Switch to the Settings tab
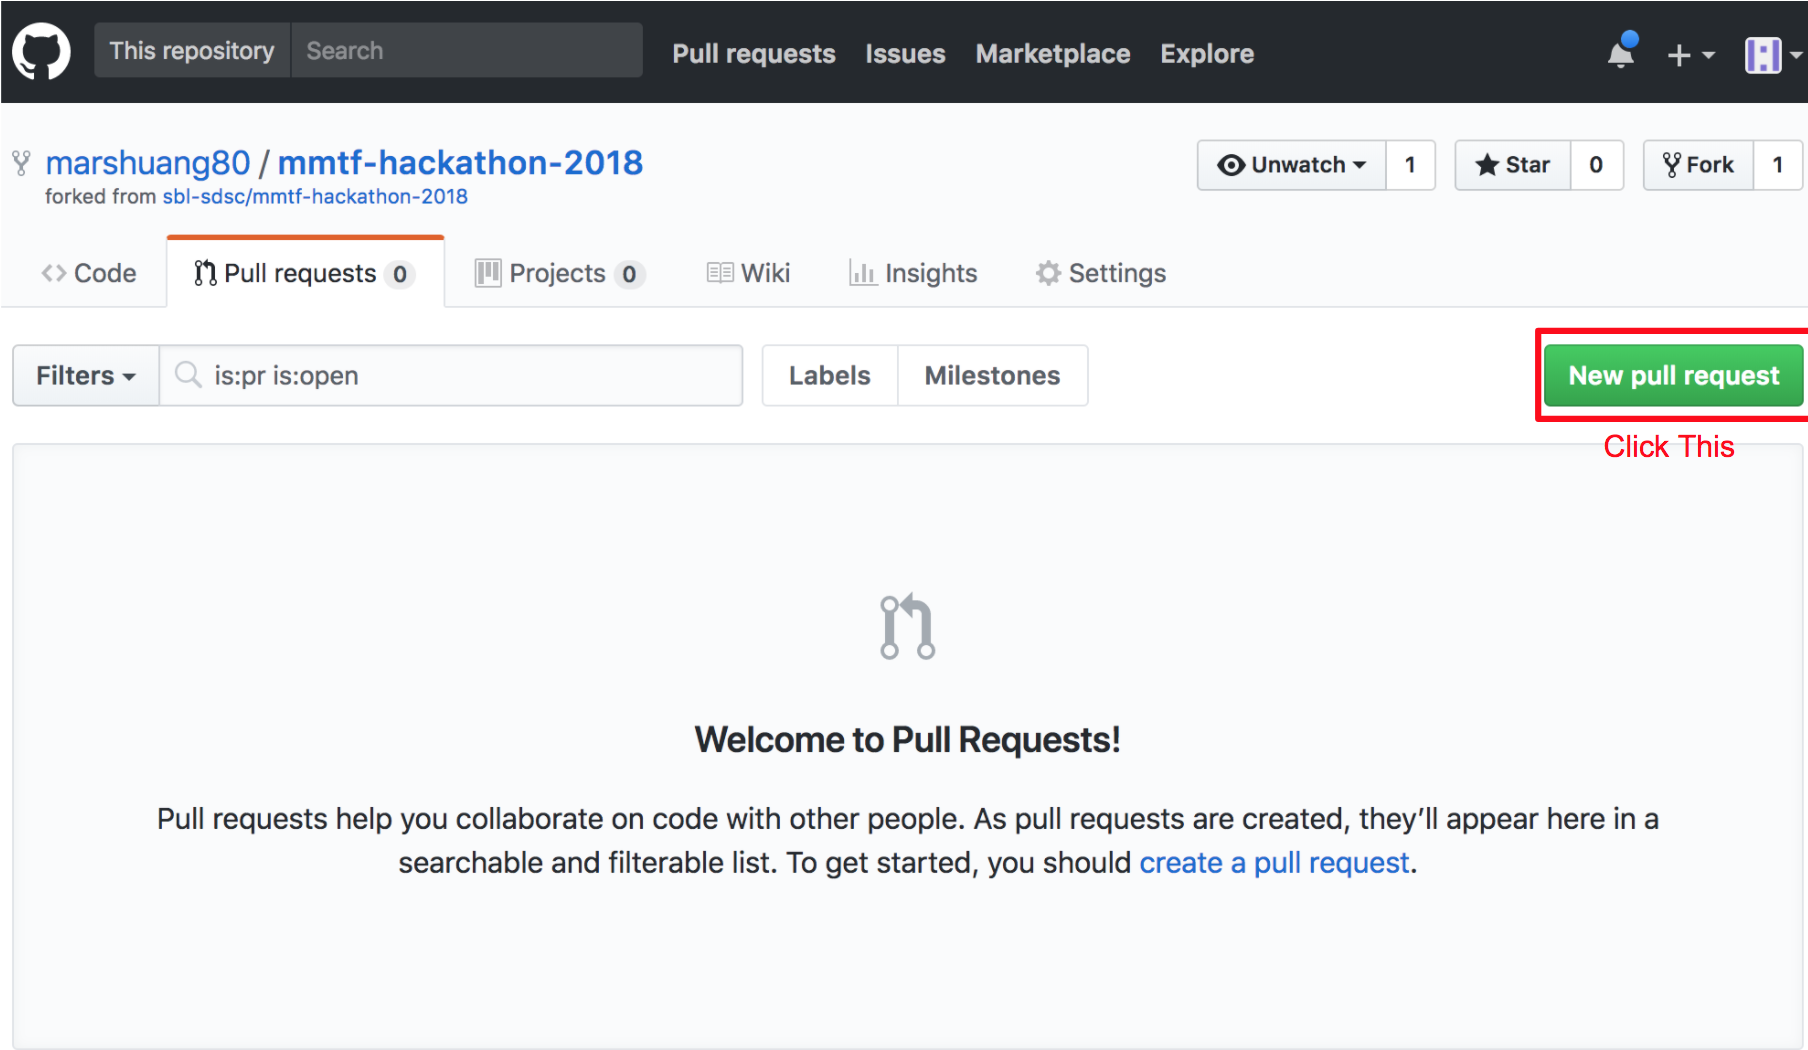The width and height of the screenshot is (1808, 1050). click(x=1100, y=273)
